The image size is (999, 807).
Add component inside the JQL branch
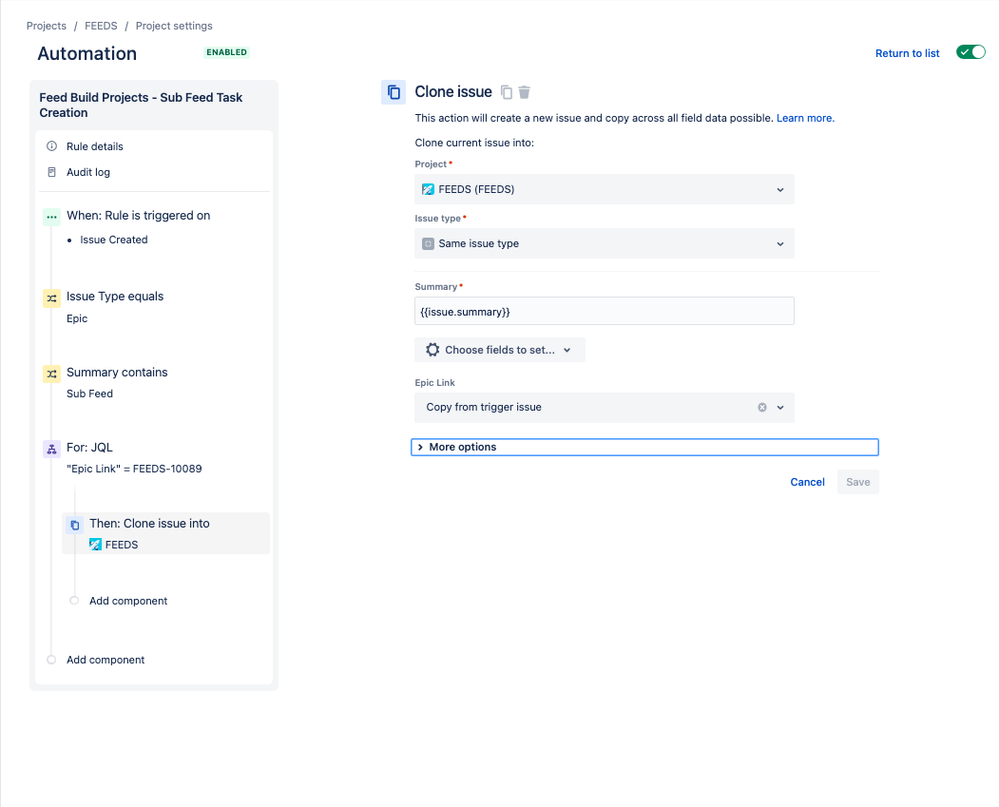pyautogui.click(x=128, y=601)
